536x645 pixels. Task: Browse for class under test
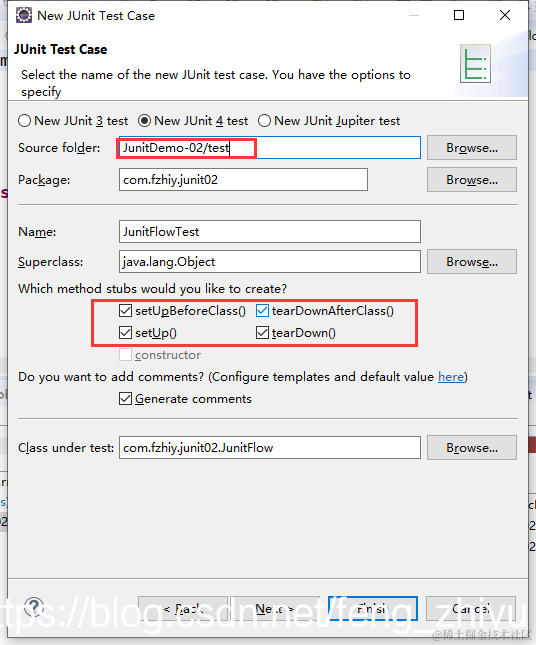point(472,448)
